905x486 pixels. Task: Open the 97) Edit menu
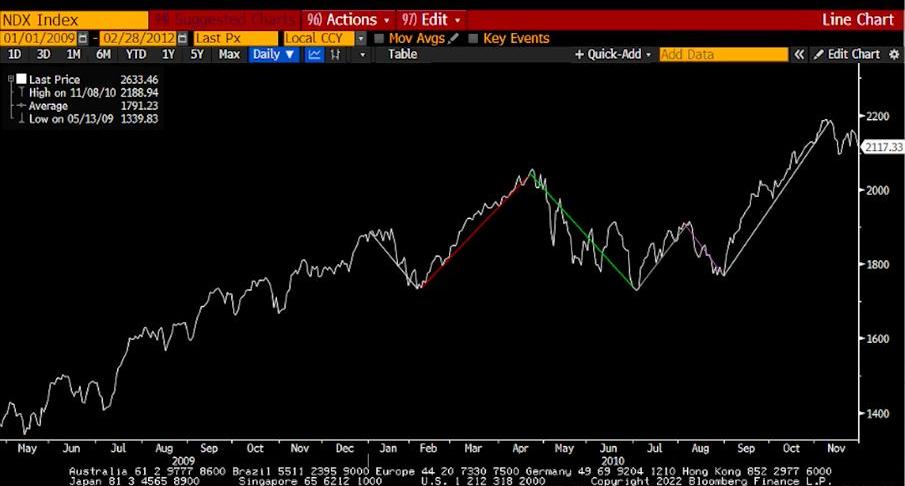click(431, 19)
